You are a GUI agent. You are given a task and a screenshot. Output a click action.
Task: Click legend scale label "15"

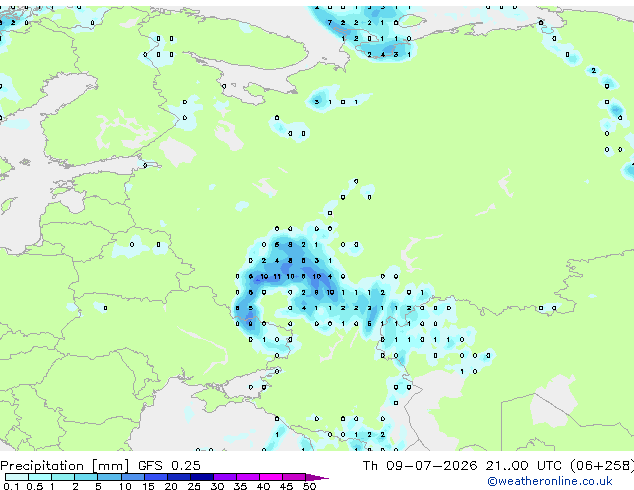tap(148, 486)
